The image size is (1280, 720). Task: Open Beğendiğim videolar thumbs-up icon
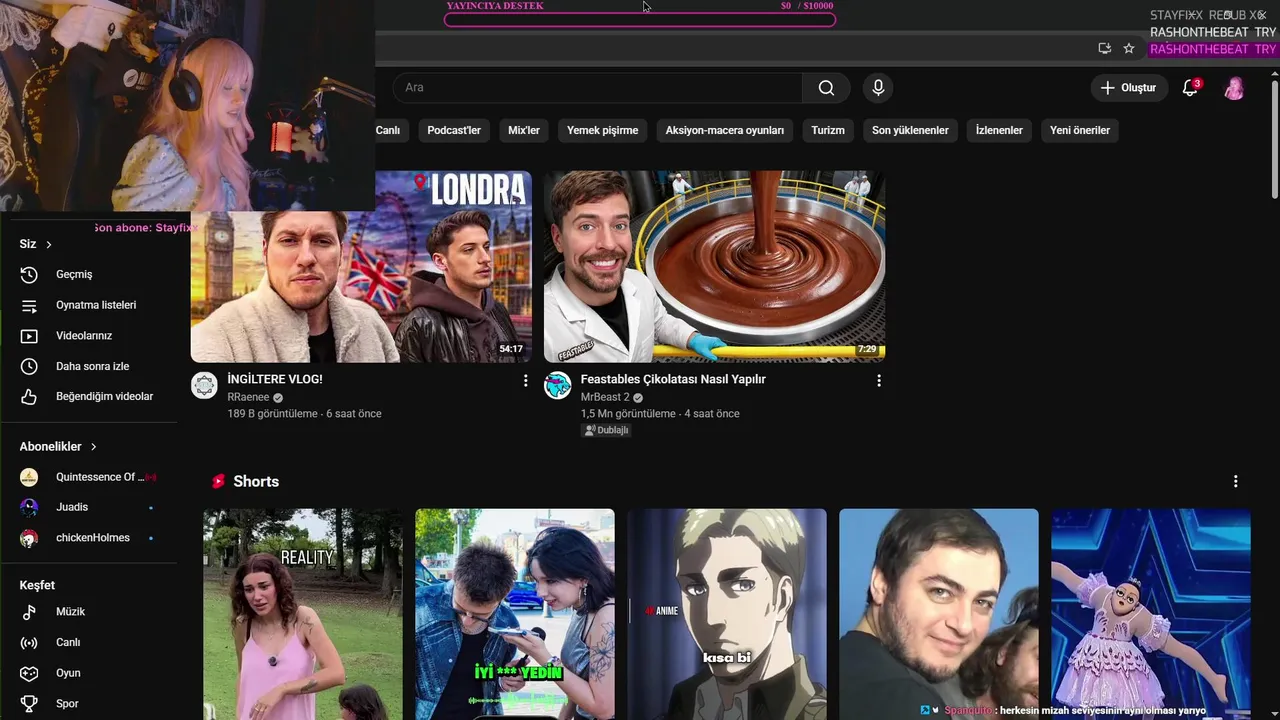pos(29,397)
